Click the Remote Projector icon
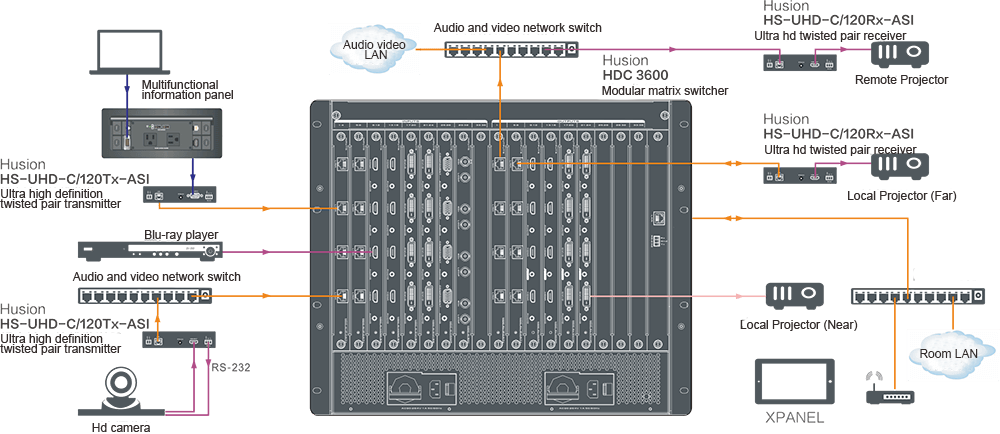The width and height of the screenshot is (1000, 434). [901, 56]
